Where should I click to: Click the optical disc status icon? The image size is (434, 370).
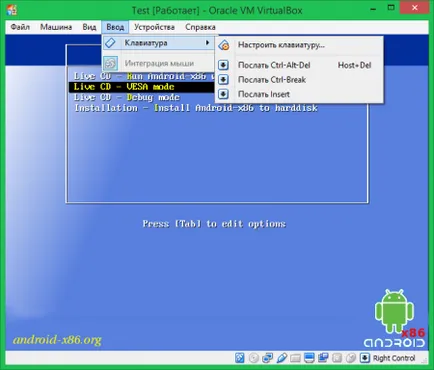click(254, 358)
